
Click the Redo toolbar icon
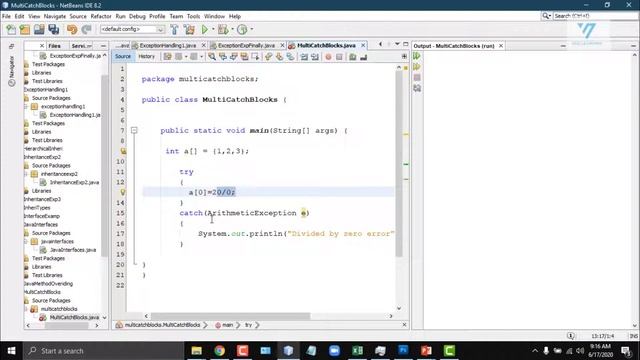tap(86, 29)
